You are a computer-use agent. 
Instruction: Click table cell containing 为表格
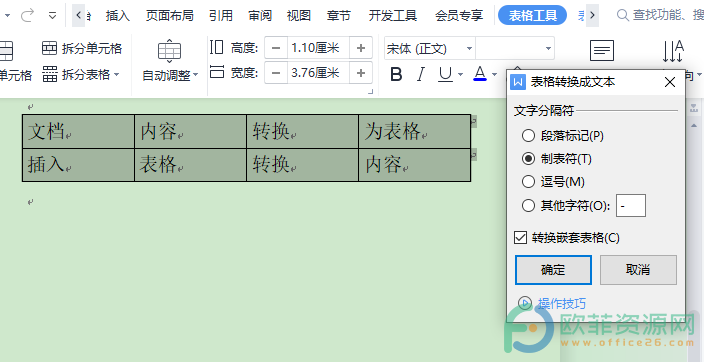pyautogui.click(x=414, y=131)
